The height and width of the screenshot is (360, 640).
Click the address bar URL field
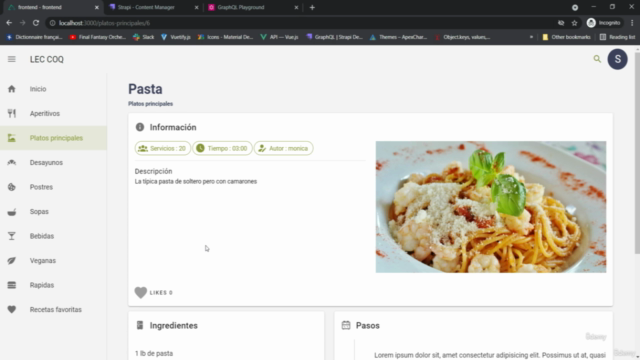click(x=302, y=23)
